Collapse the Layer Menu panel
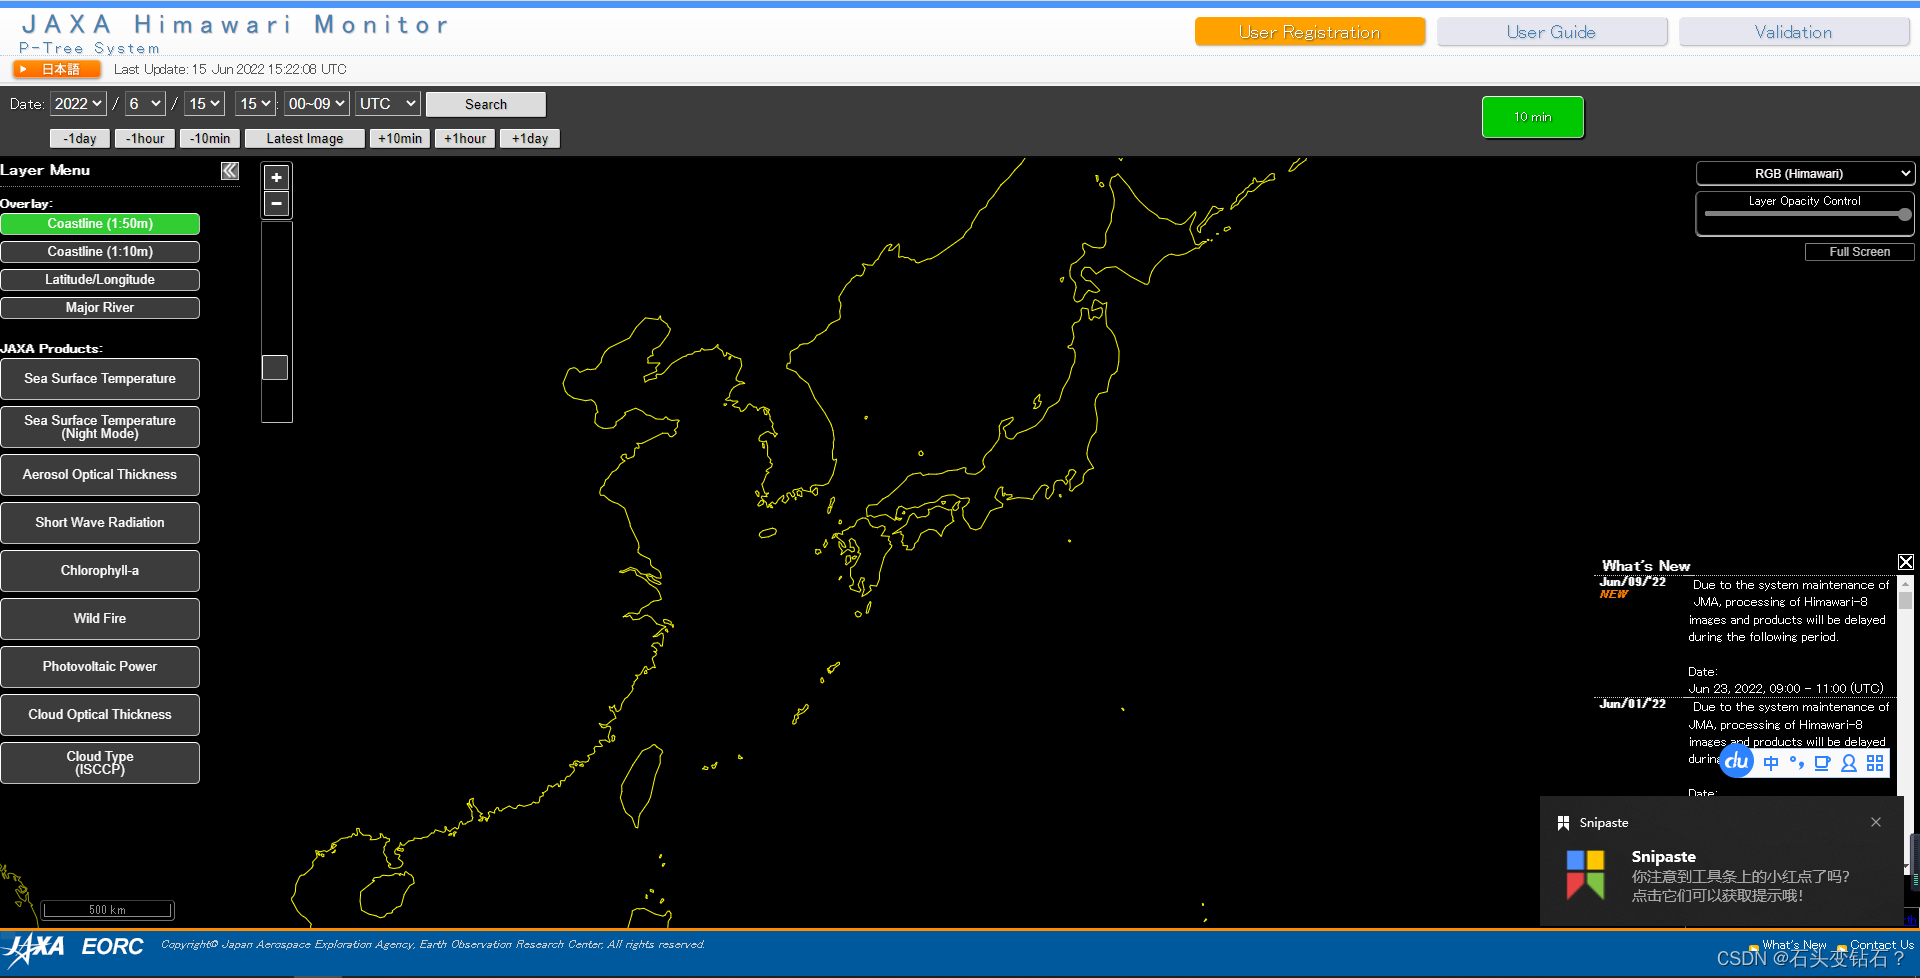Screen dimensions: 1920x978 (x=230, y=171)
